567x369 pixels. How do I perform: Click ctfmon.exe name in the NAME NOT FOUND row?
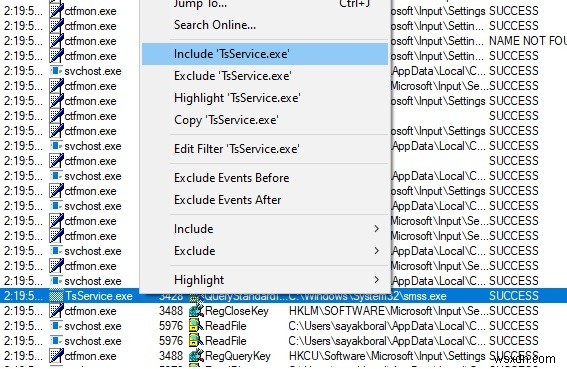[90, 41]
